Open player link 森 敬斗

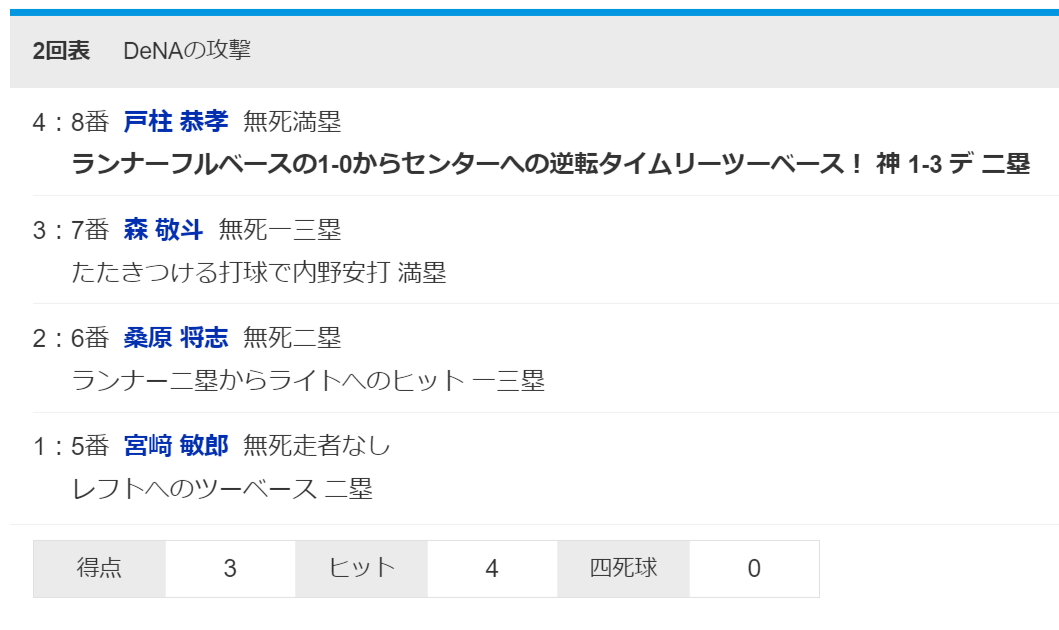(163, 230)
